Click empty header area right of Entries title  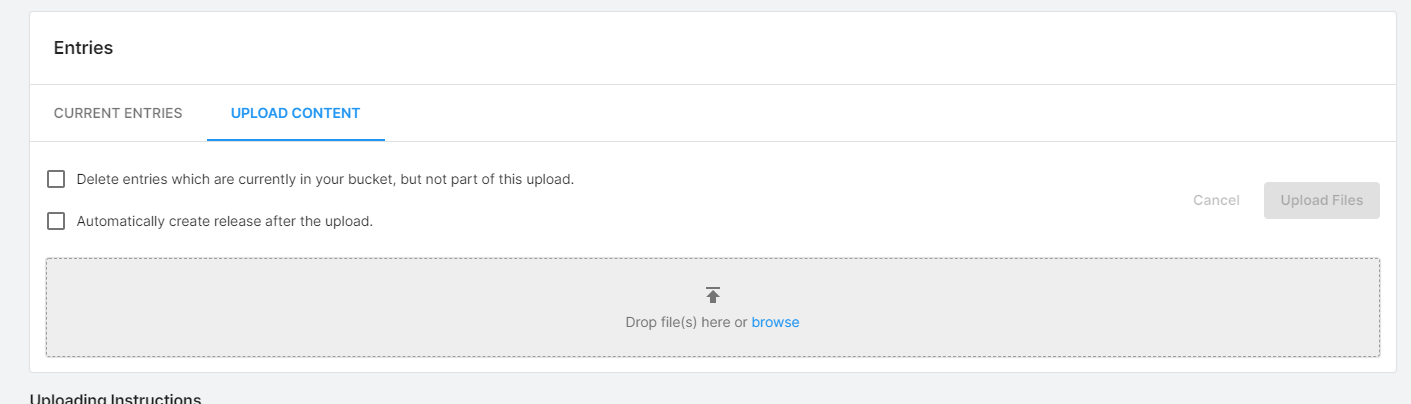[x=700, y=48]
